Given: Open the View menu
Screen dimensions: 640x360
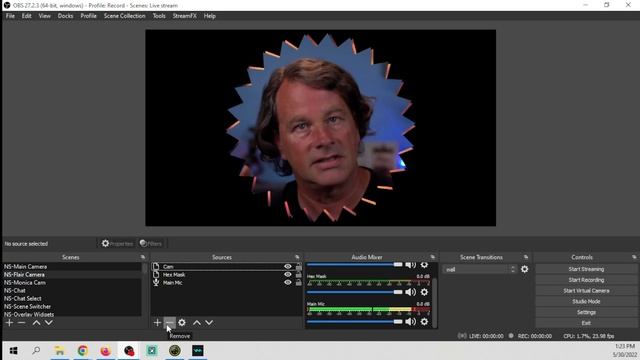Looking at the screenshot, I should point(44,16).
